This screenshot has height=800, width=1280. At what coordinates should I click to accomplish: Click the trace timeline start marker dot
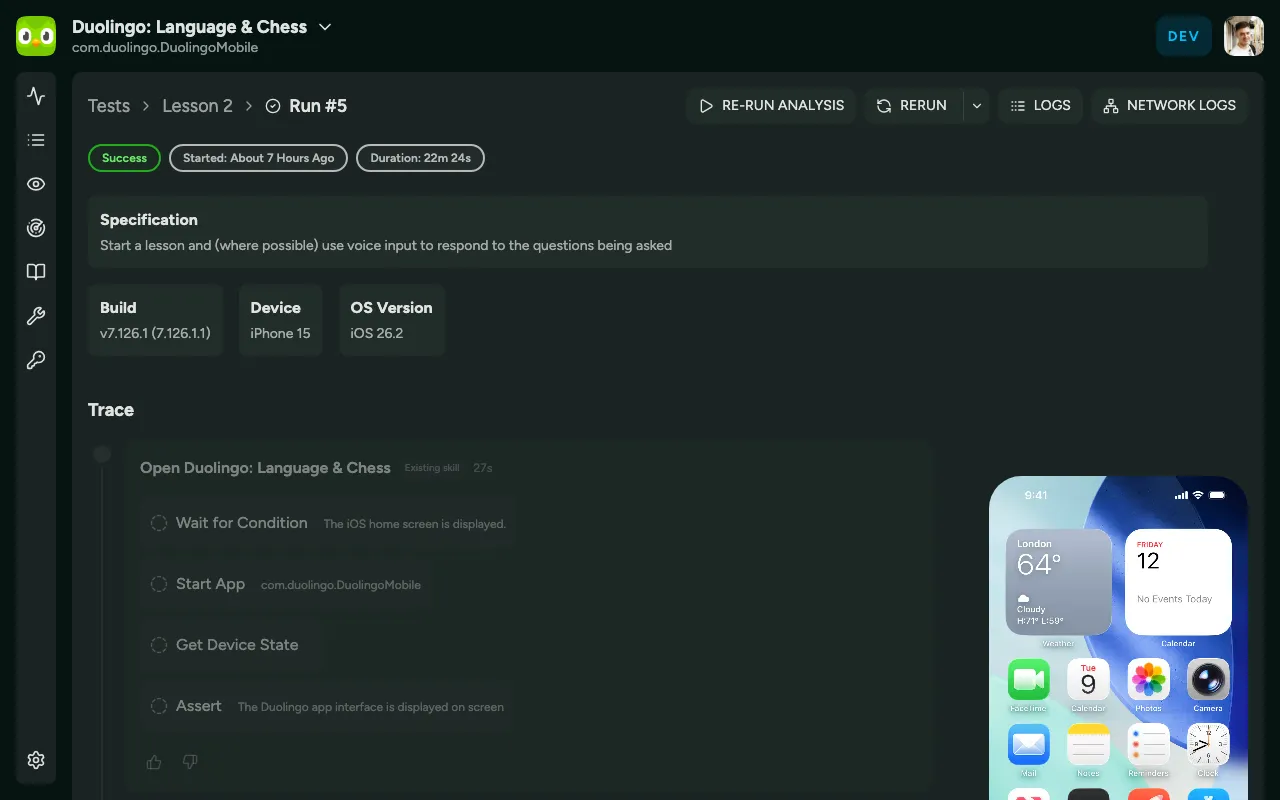click(x=102, y=455)
